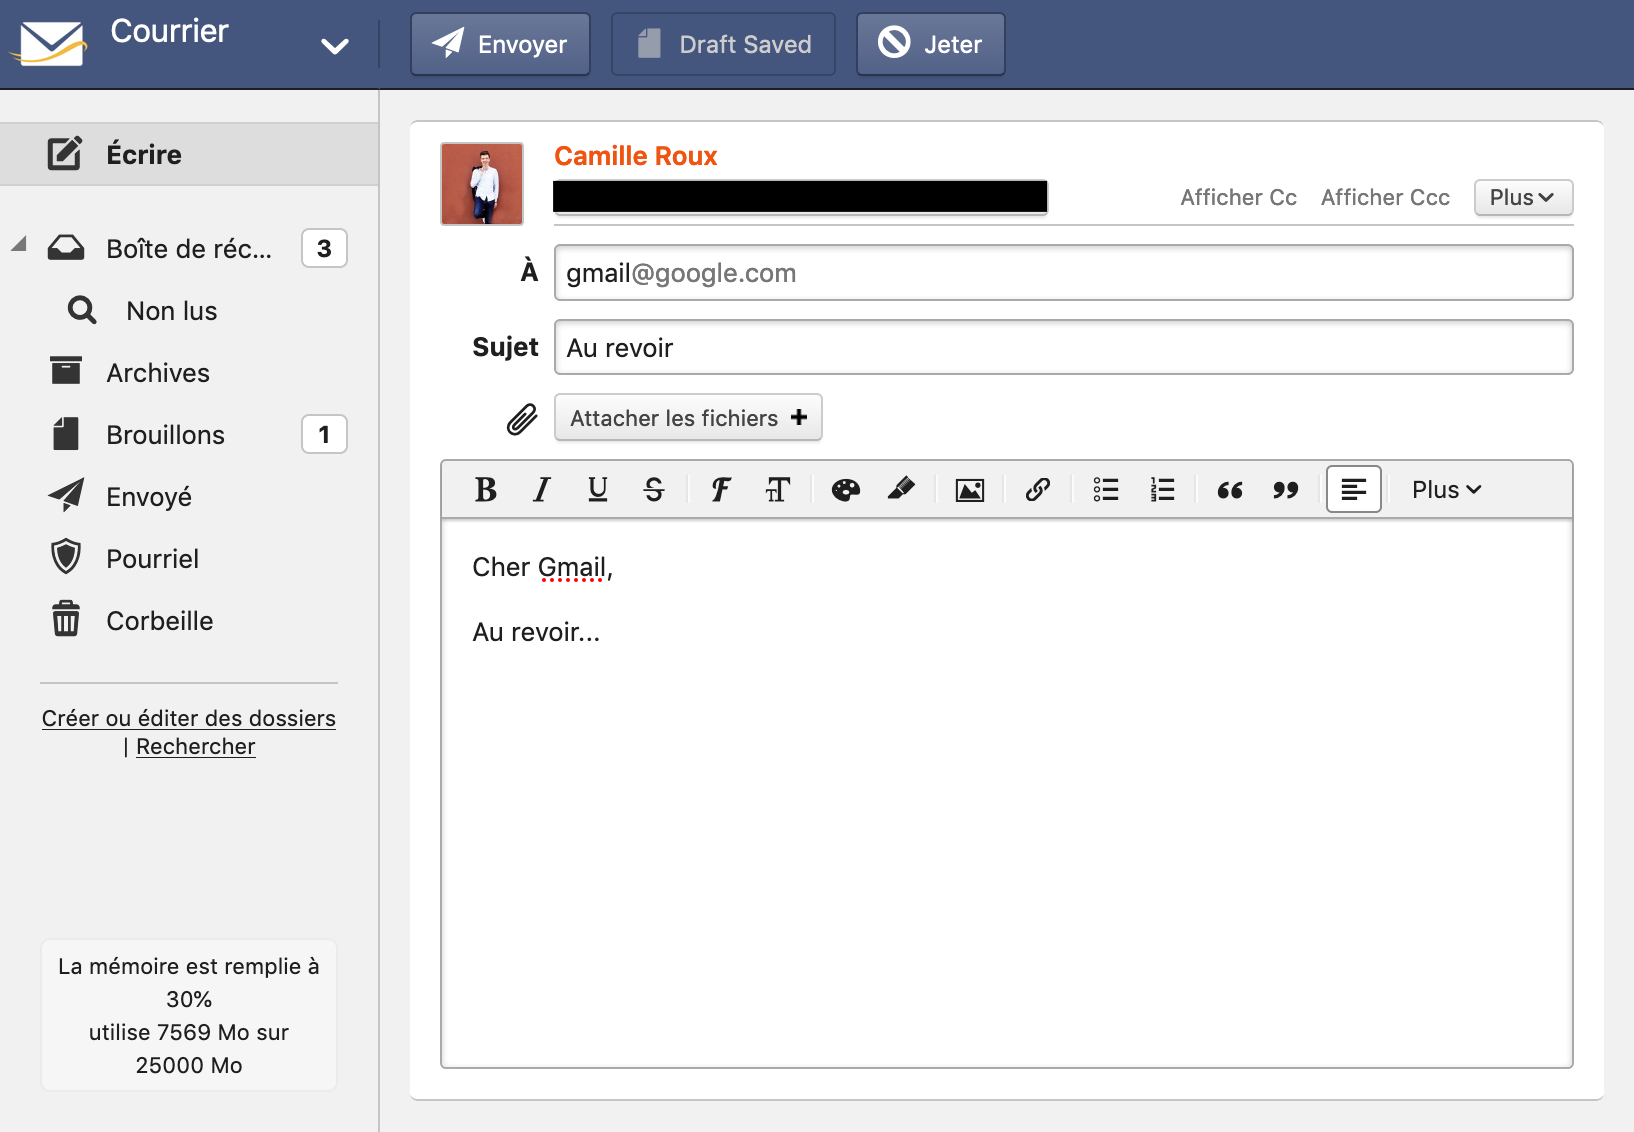
Task: Apply italic formatting
Action: [x=542, y=489]
